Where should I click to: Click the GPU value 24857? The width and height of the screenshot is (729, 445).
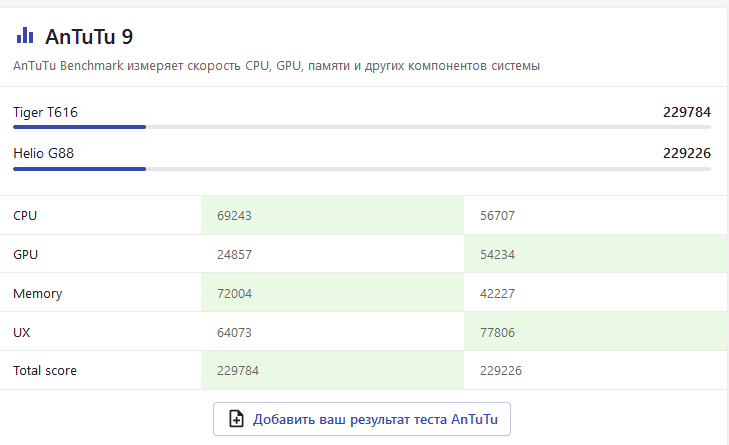point(234,254)
